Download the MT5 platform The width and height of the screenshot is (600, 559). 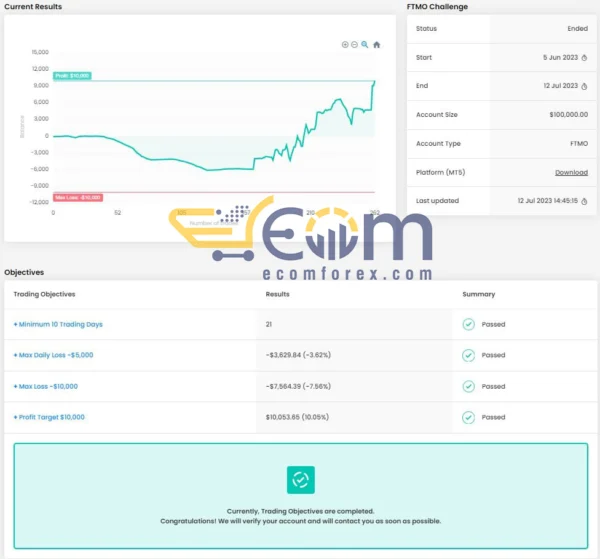click(x=571, y=172)
